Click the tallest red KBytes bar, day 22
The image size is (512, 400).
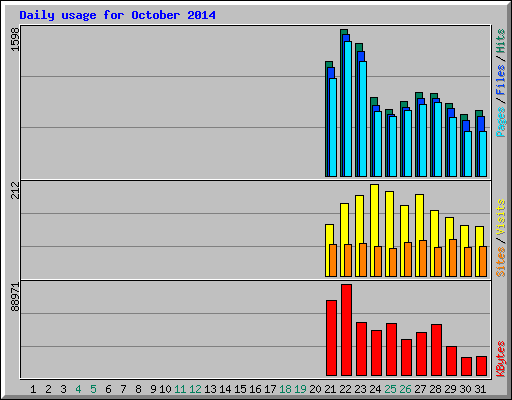(x=346, y=330)
